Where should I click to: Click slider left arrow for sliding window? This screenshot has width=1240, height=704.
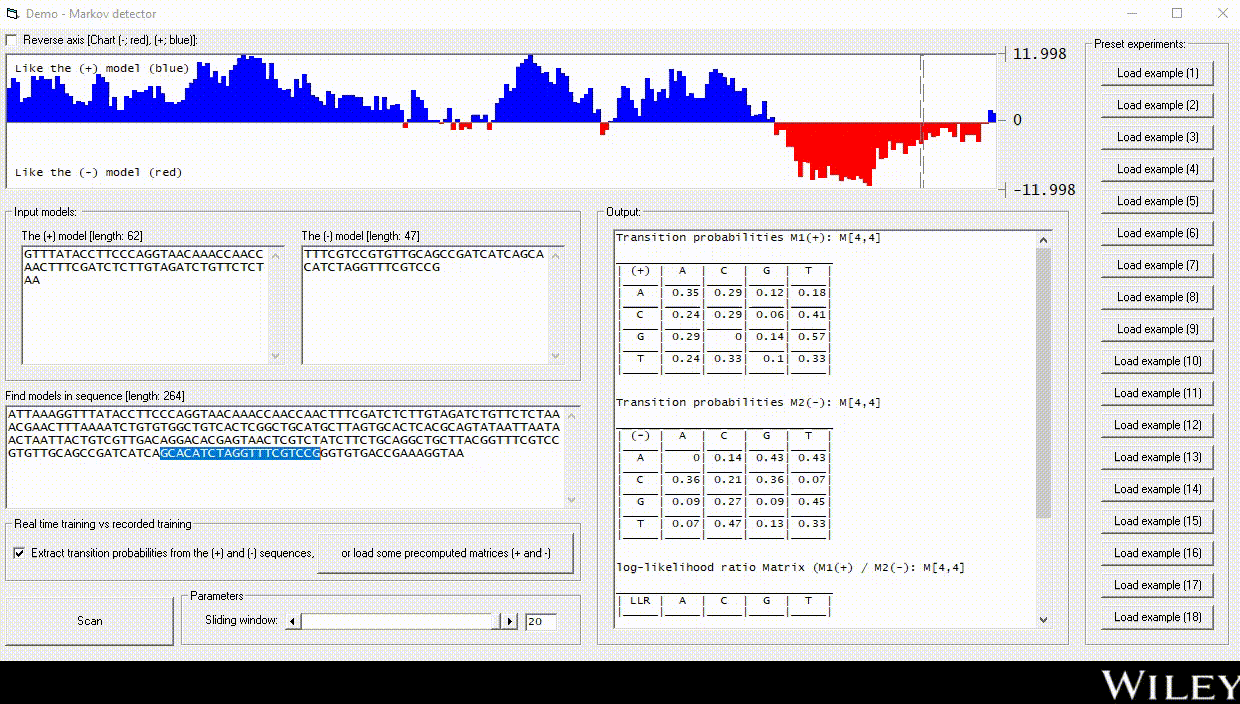293,621
